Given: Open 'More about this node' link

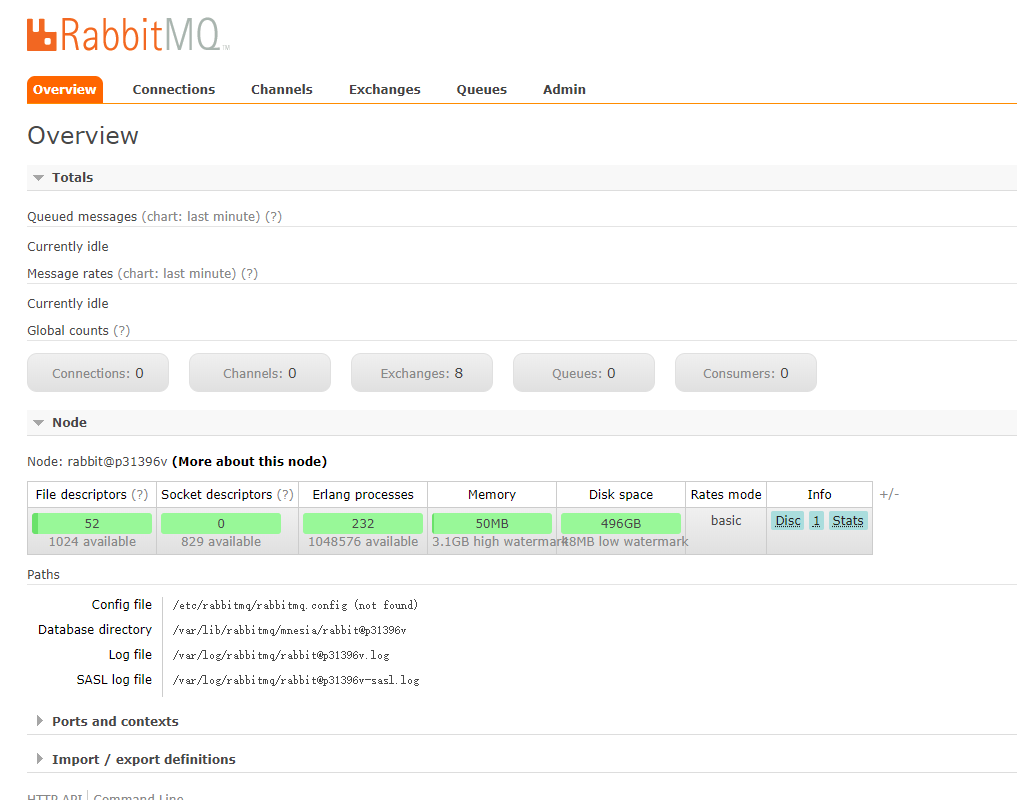Looking at the screenshot, I should point(249,461).
